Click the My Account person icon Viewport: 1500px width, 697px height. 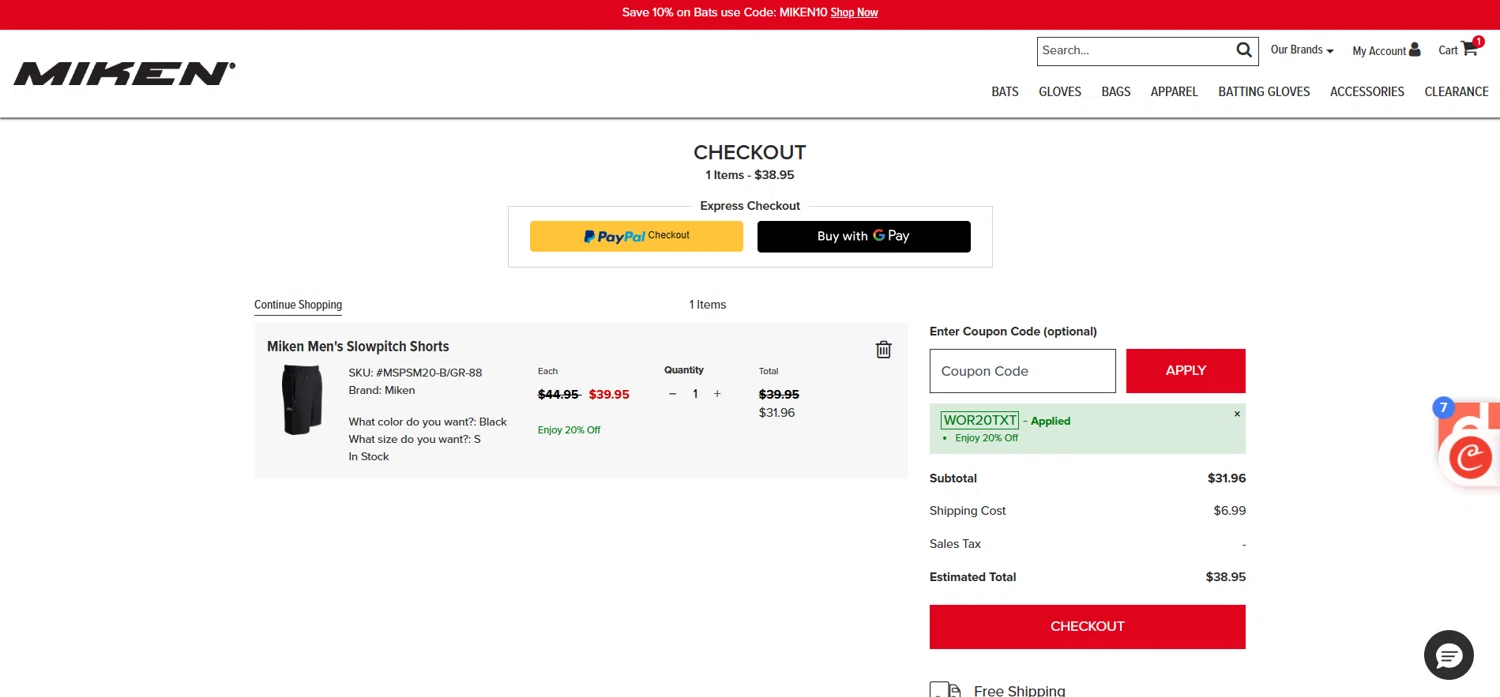1414,50
